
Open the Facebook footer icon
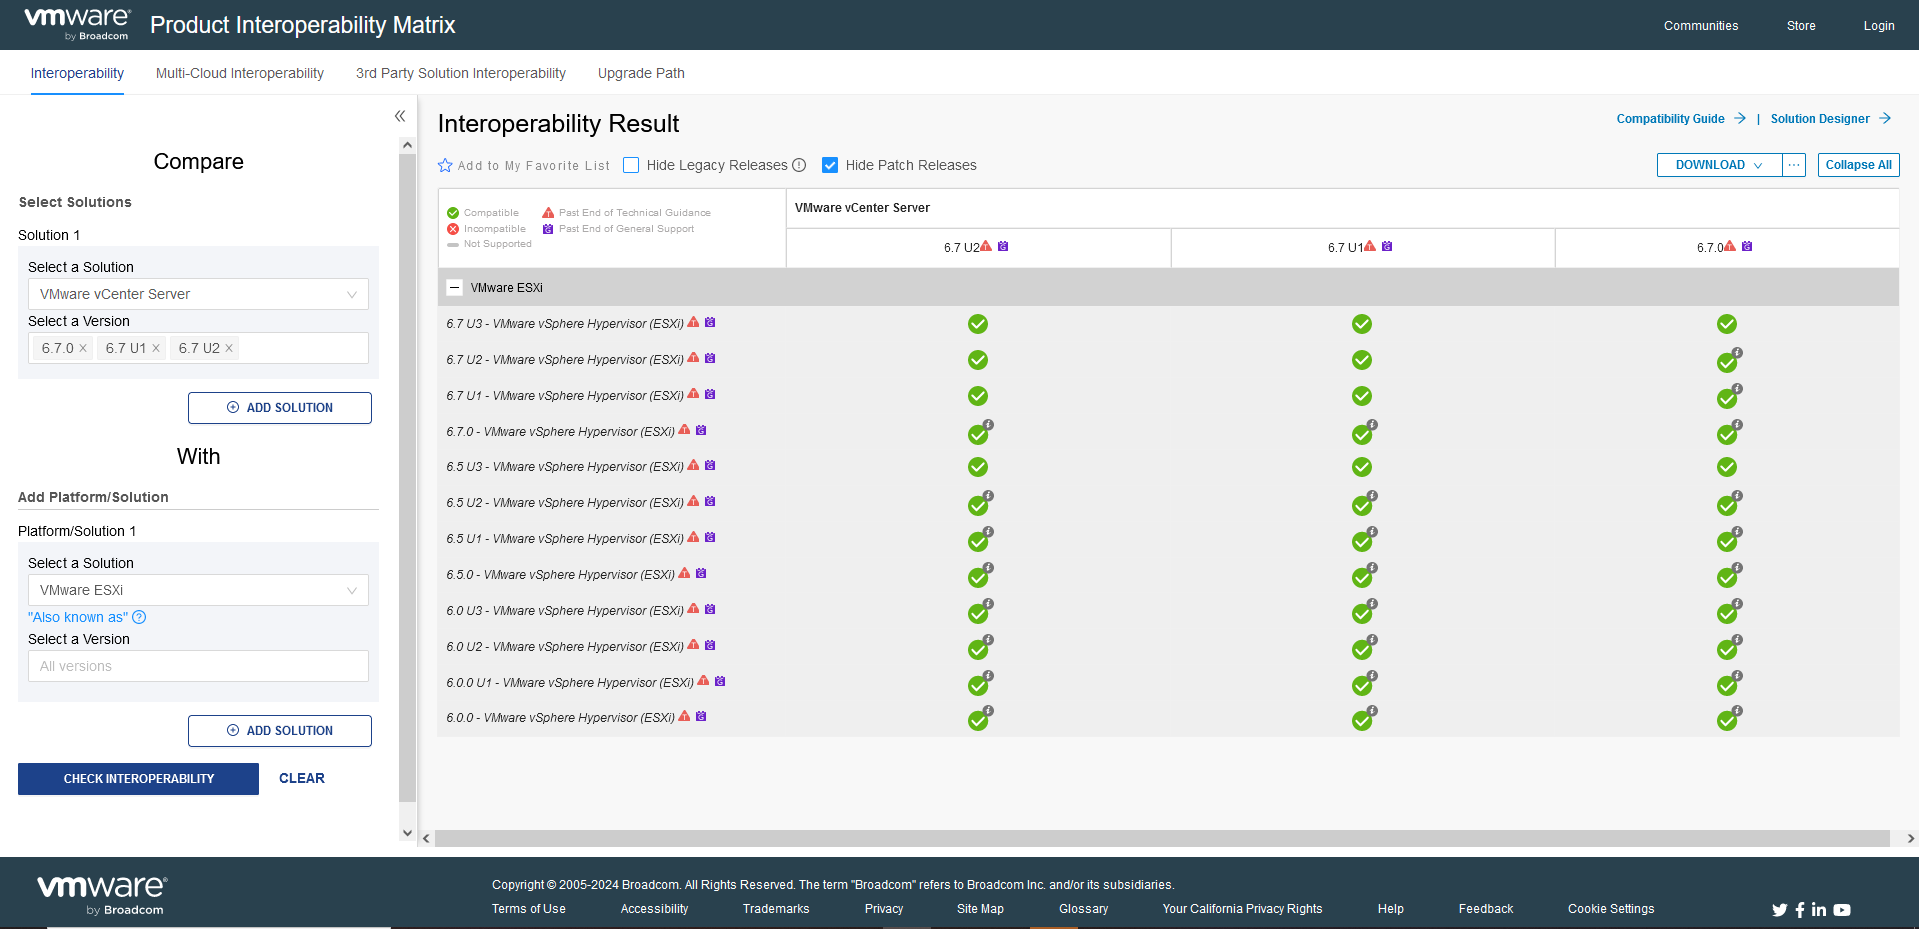click(1800, 910)
